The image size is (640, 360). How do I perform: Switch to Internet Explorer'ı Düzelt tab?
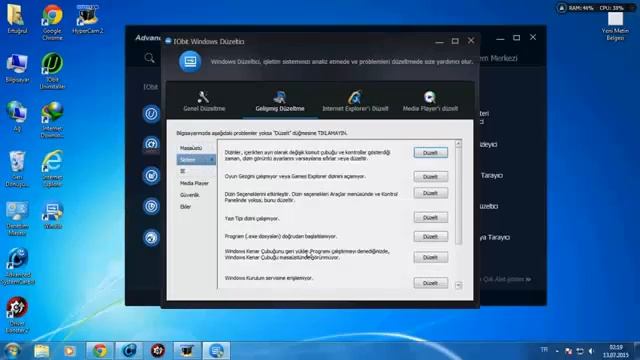pos(355,101)
